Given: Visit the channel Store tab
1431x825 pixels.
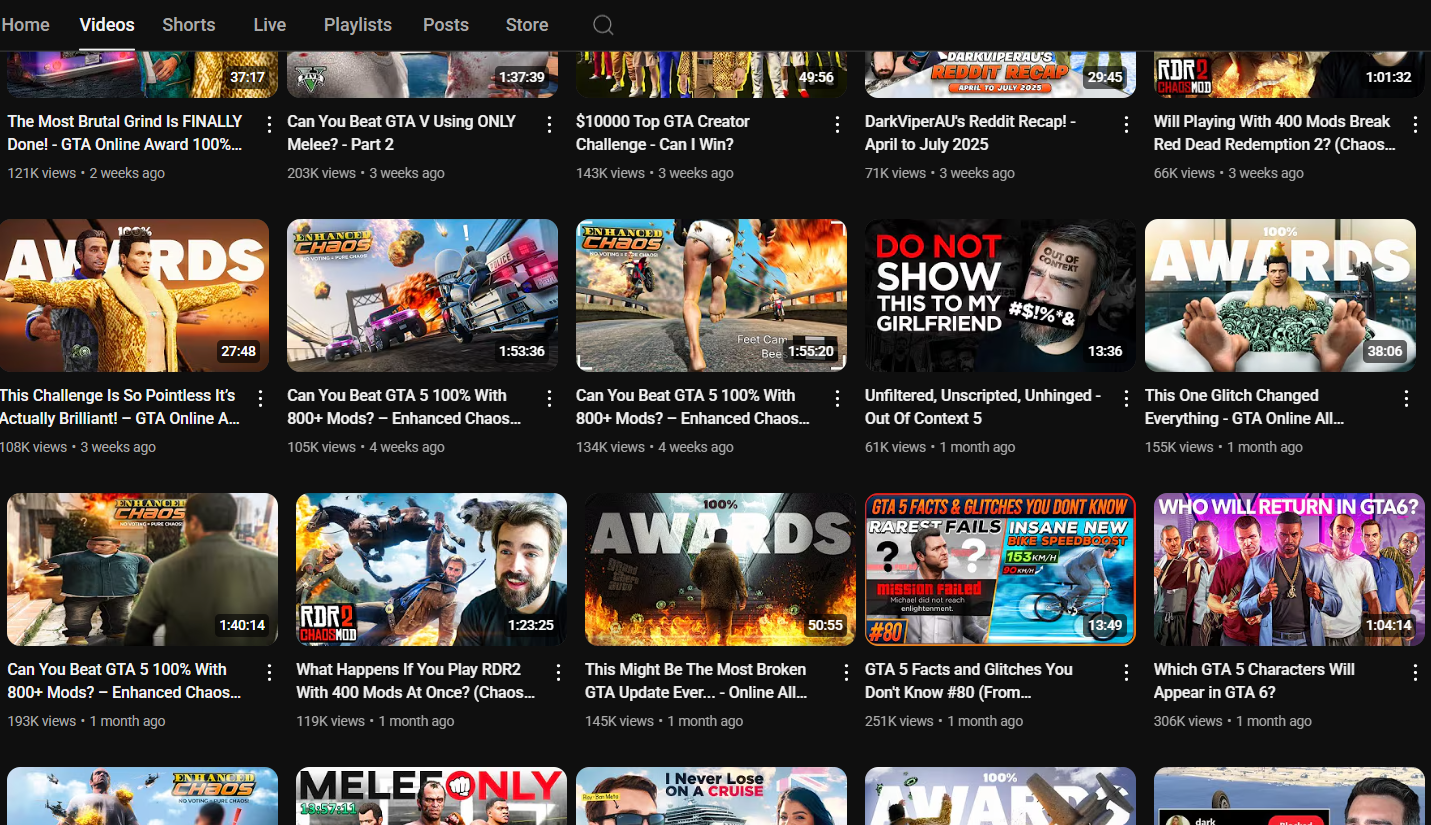Looking at the screenshot, I should [527, 25].
